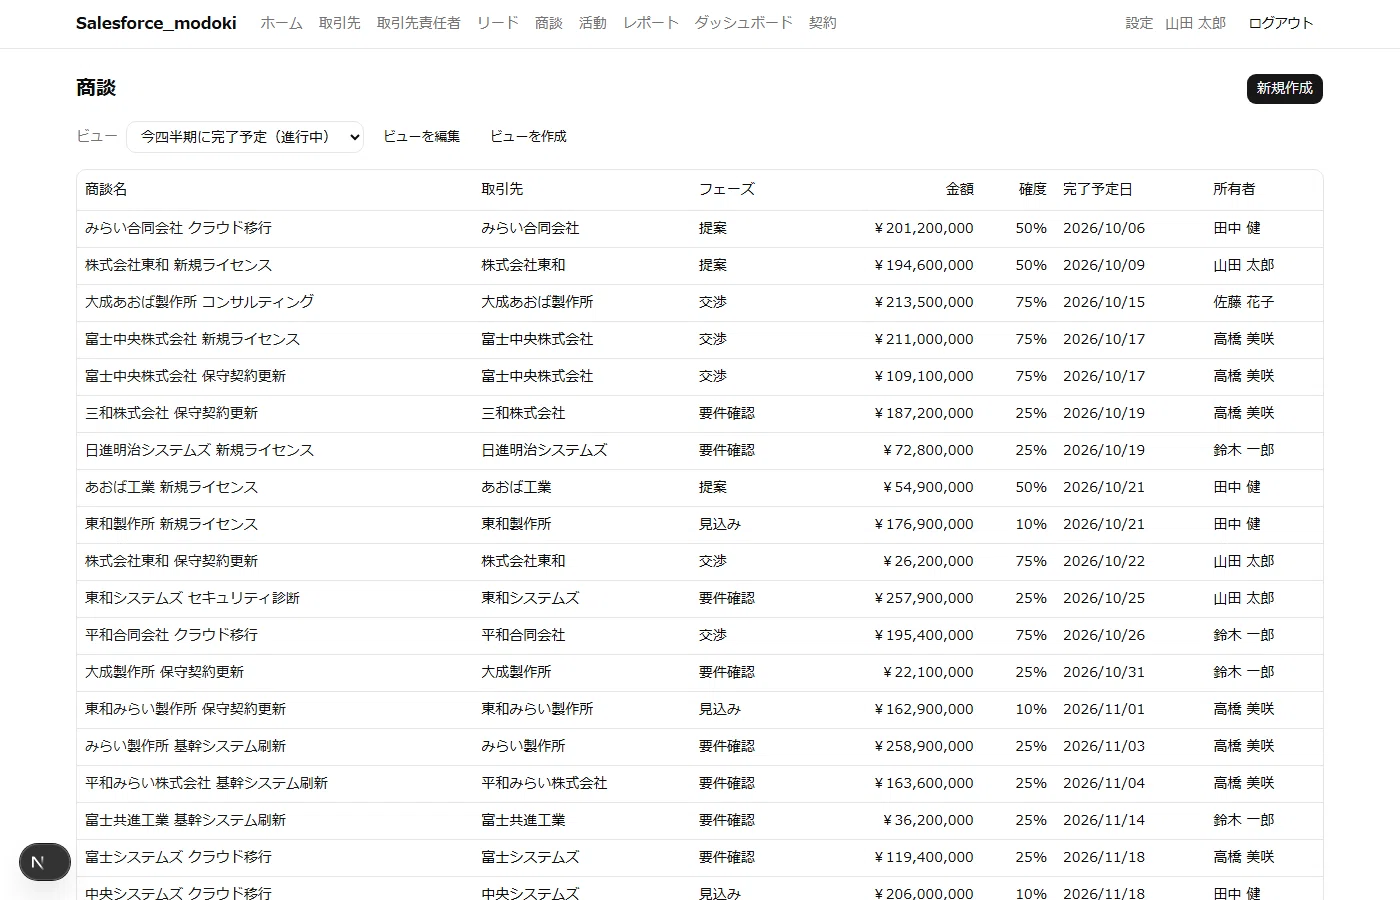This screenshot has height=900, width=1400.
Task: Go to レポート page
Action: click(650, 23)
